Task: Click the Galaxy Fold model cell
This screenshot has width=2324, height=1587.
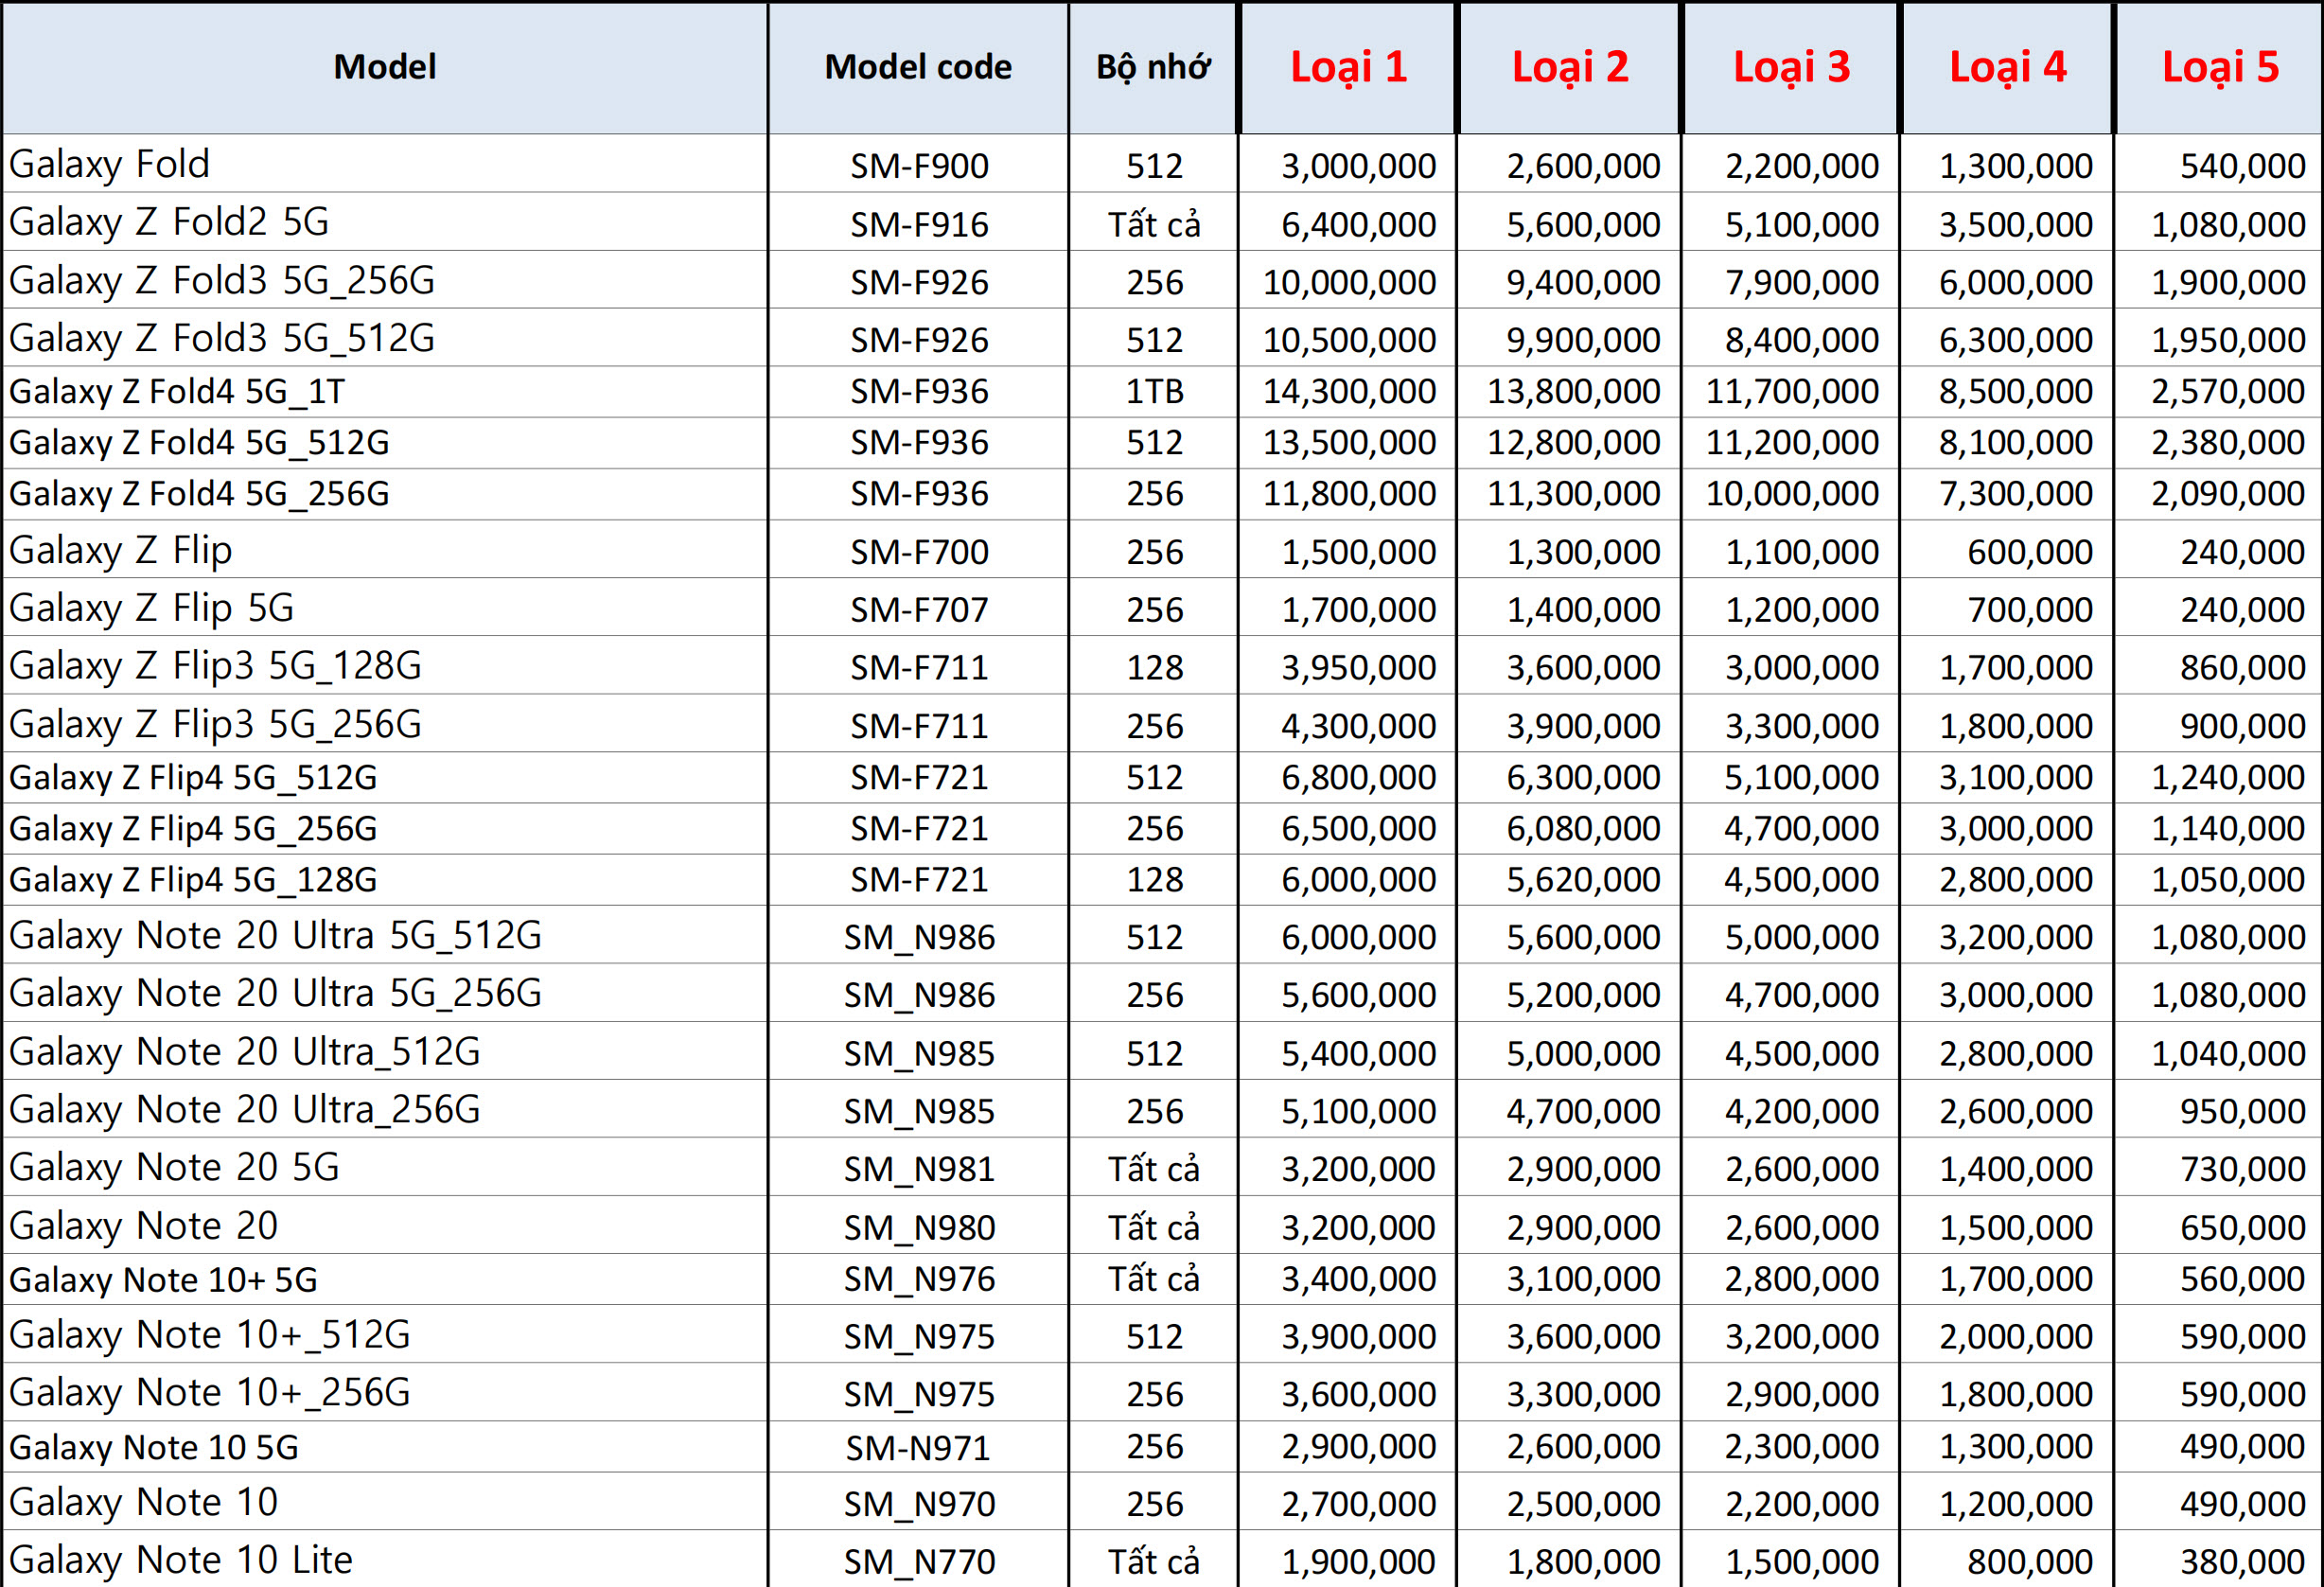Action: (110, 164)
